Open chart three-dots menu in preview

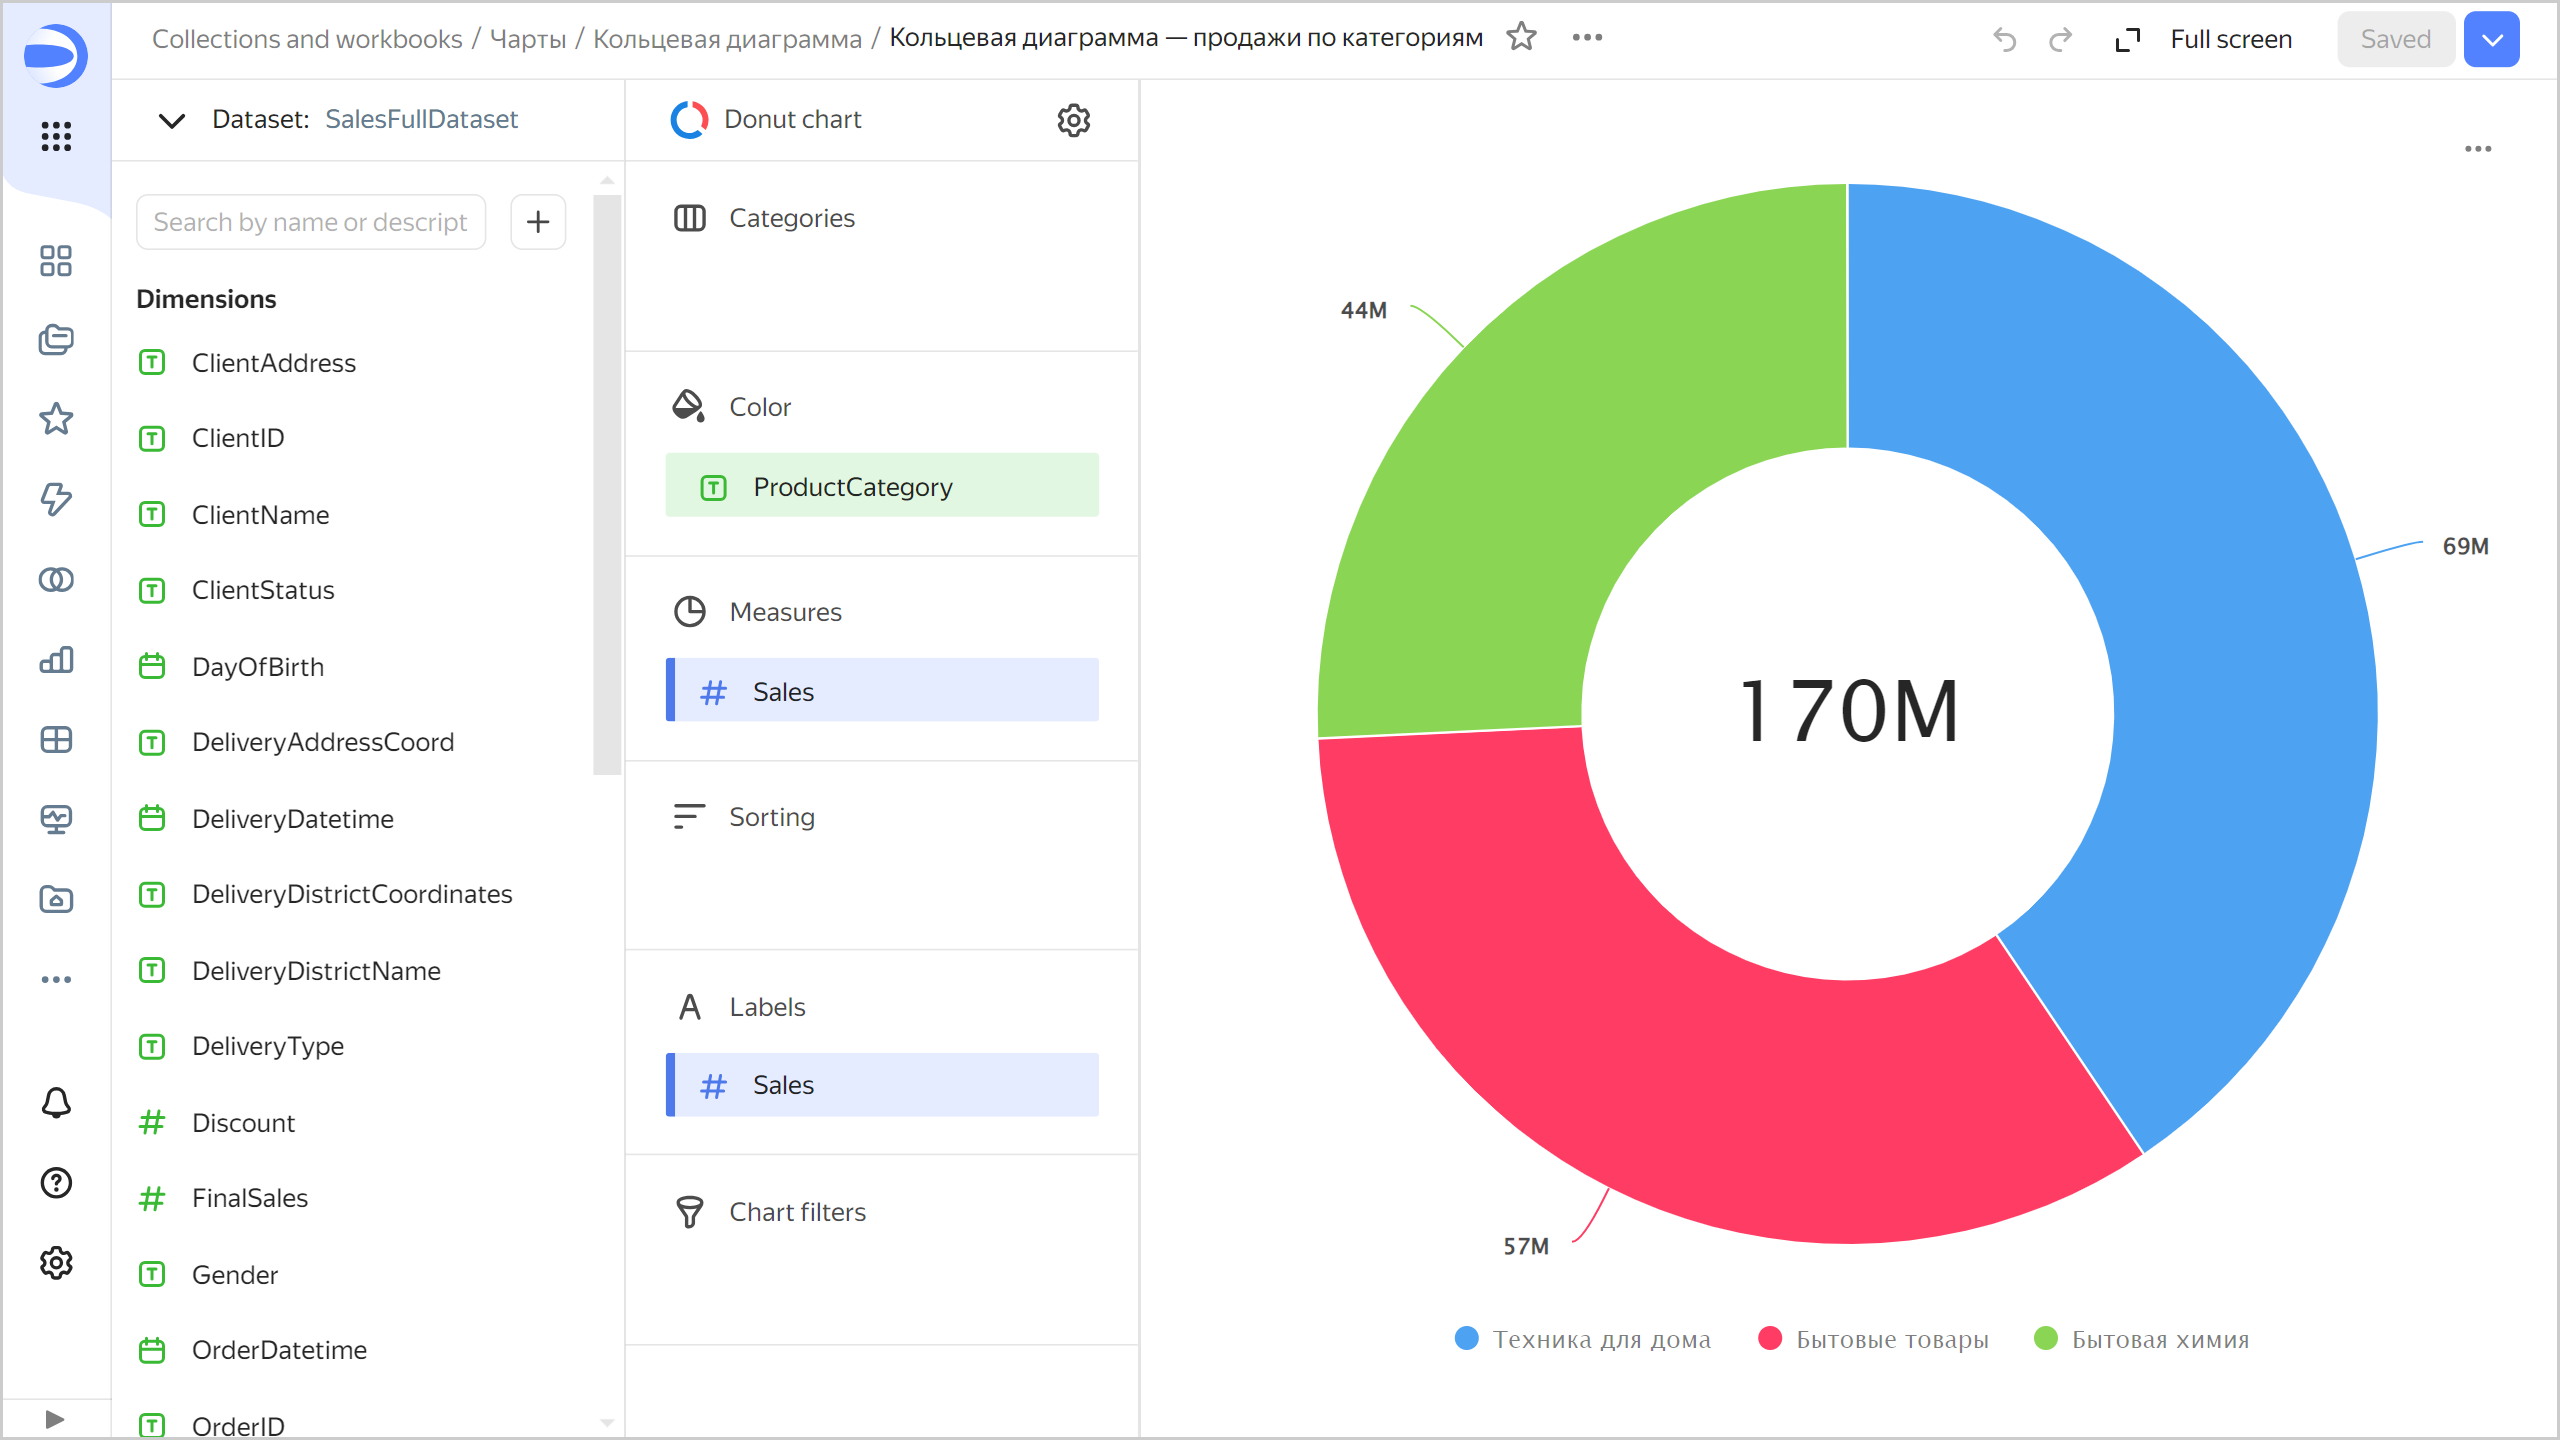point(2477,149)
